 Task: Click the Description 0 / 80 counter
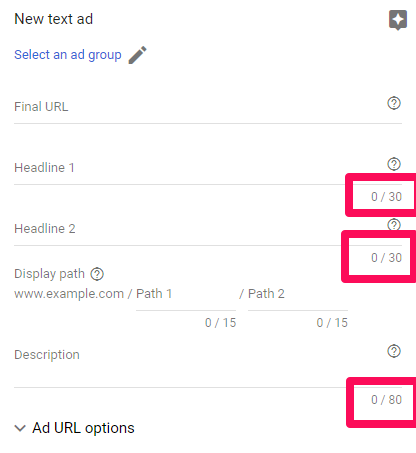(x=386, y=400)
